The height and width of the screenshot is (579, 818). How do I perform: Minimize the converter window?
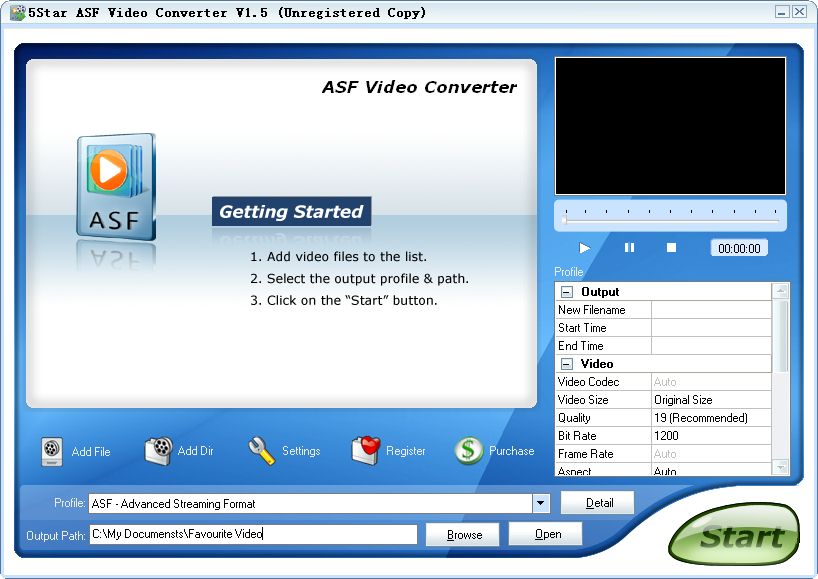click(x=781, y=12)
